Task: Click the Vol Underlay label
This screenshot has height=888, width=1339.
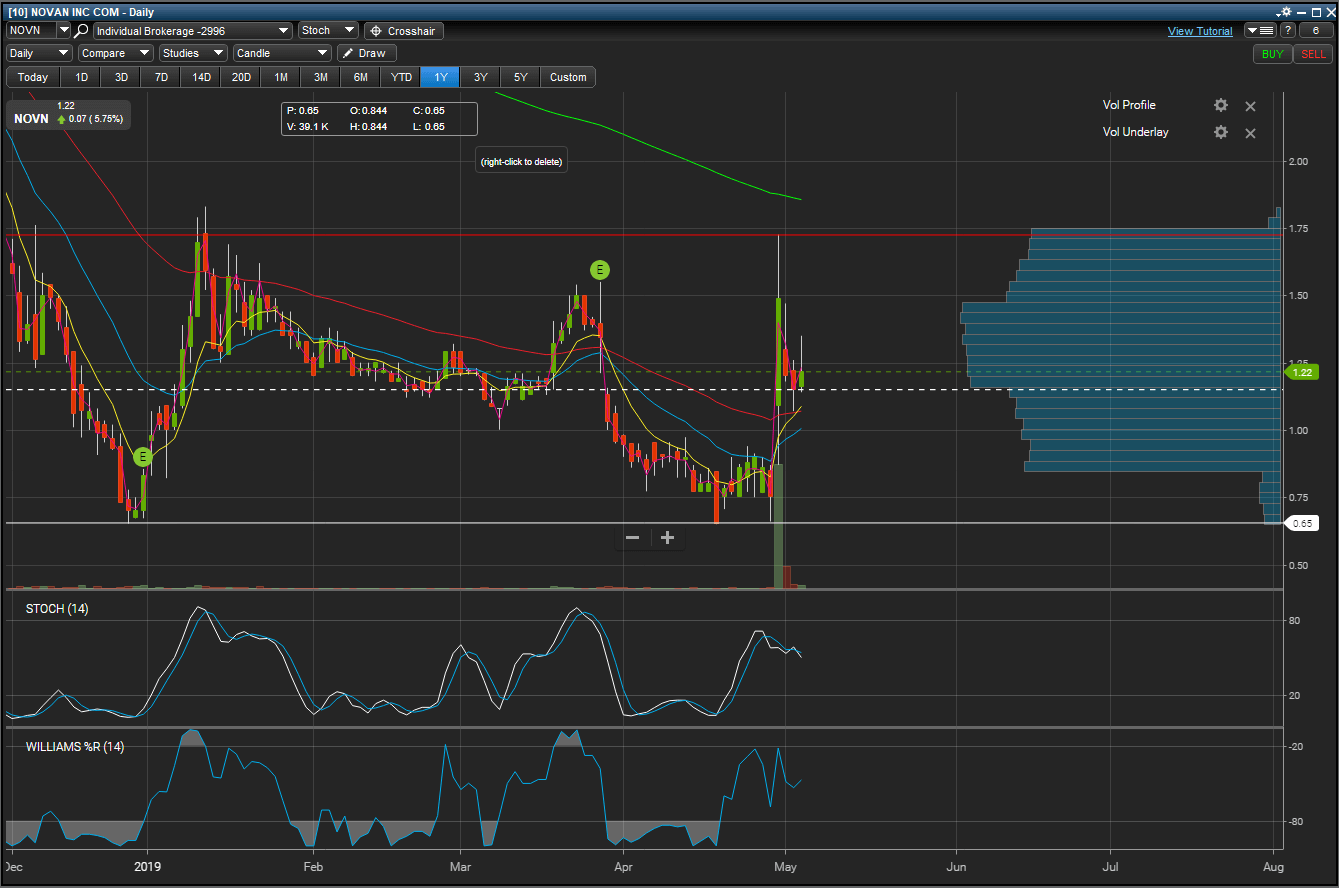Action: (1136, 132)
